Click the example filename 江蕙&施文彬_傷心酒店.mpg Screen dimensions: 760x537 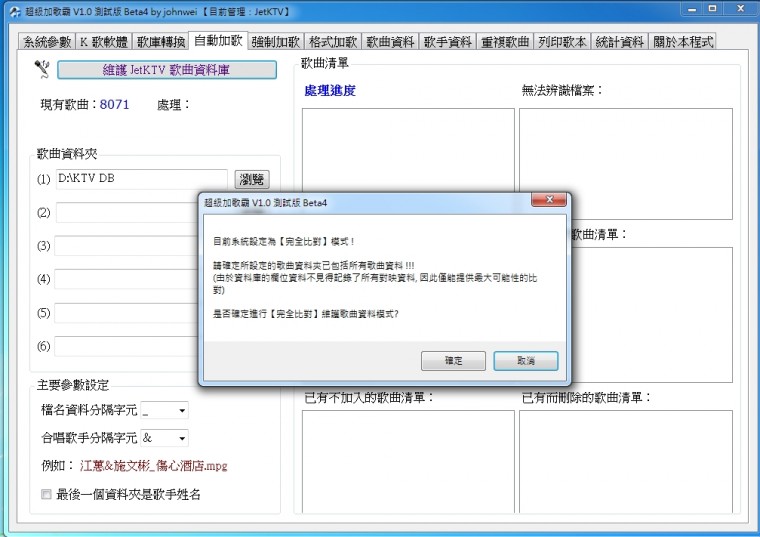coord(154,466)
